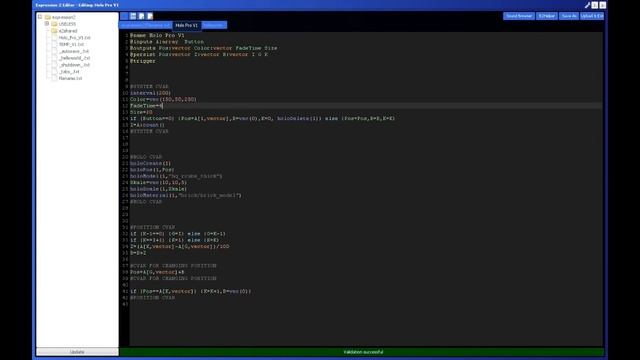
Task: Click the Upload & Exit button
Action: coord(592,16)
